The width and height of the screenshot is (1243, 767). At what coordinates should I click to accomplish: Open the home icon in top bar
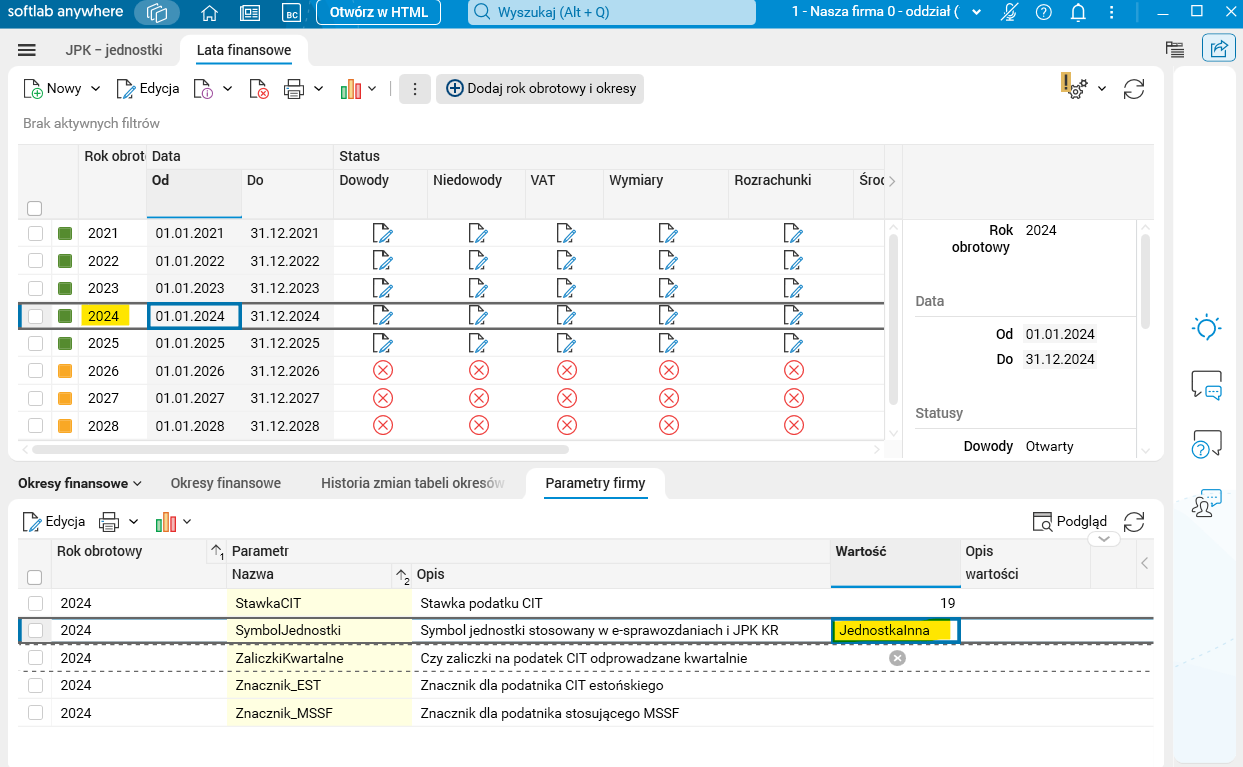(209, 13)
